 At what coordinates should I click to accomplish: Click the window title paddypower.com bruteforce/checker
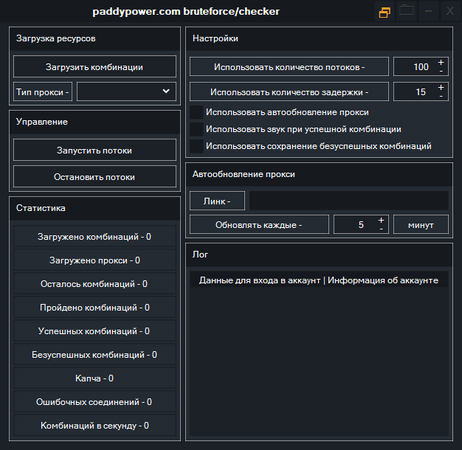coord(186,12)
